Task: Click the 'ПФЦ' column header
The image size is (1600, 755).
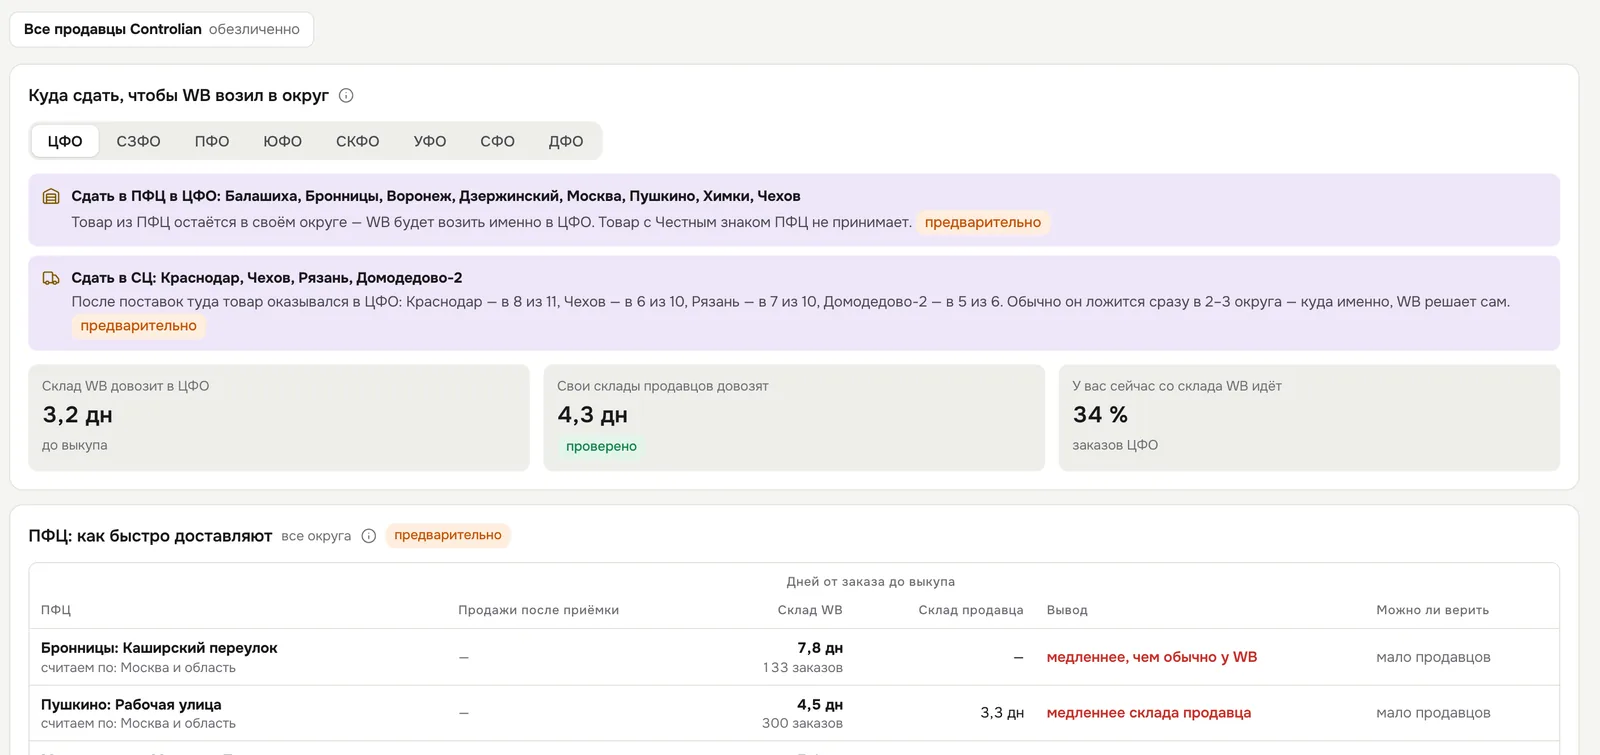Action: click(x=56, y=610)
